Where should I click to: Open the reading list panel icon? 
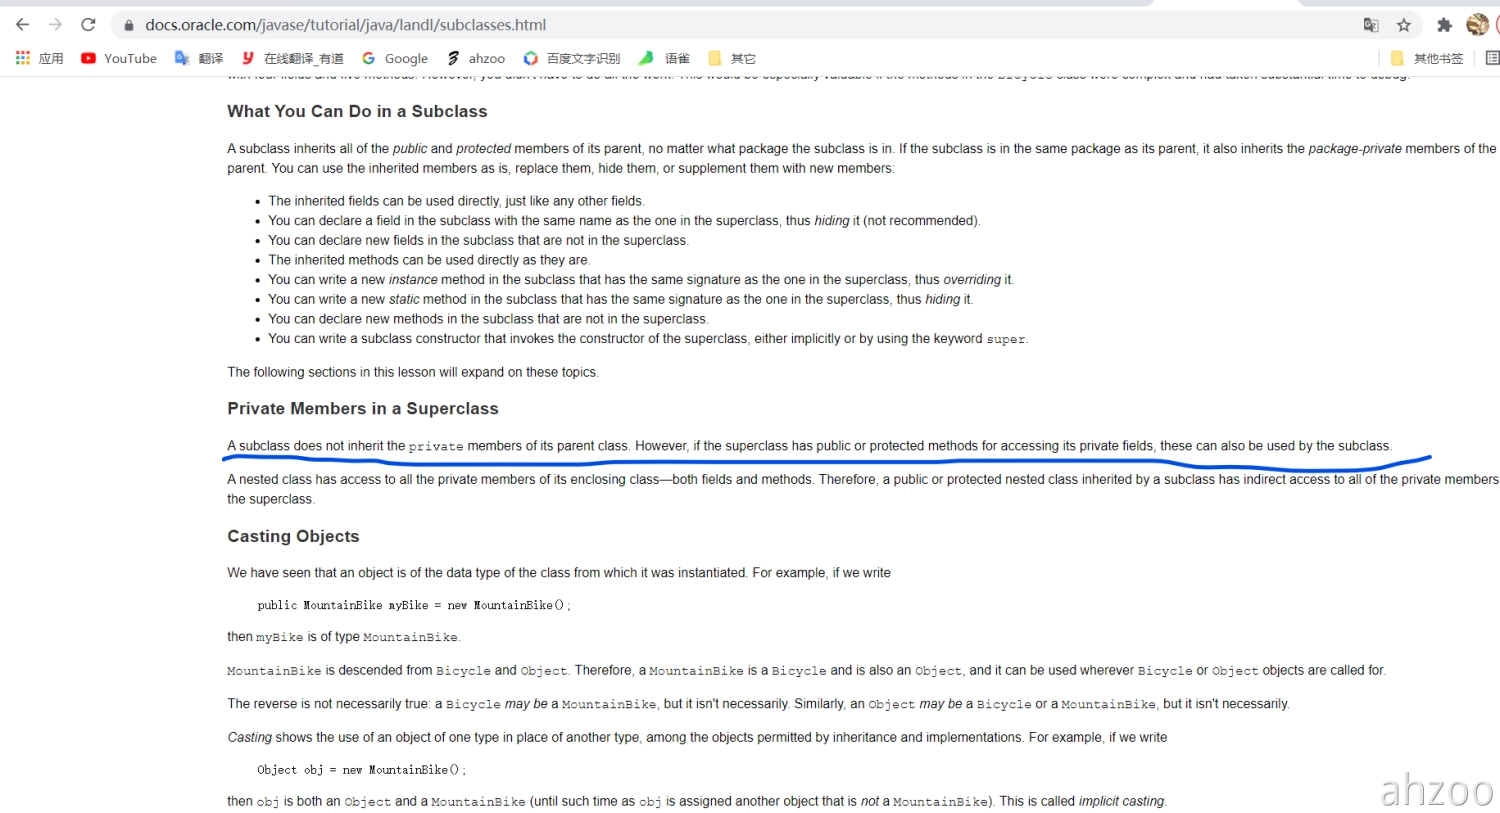pos(1492,58)
